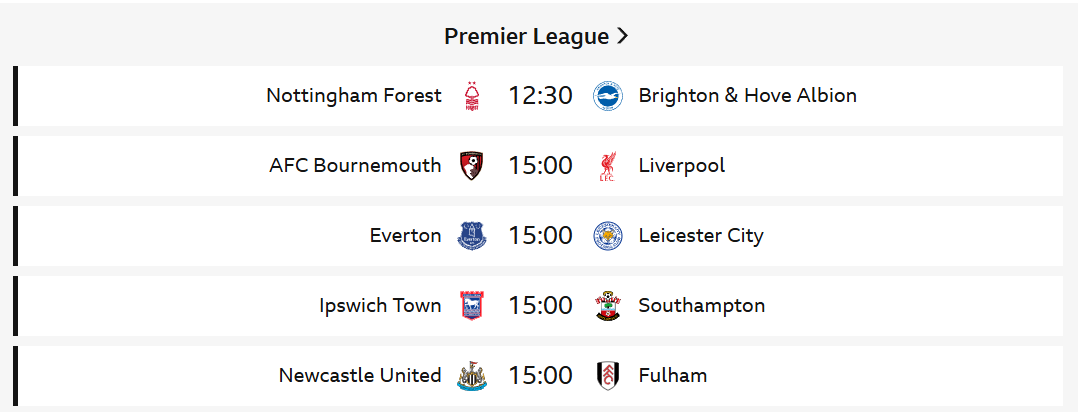This screenshot has width=1078, height=412.
Task: Select the Liverpool team name
Action: (681, 166)
